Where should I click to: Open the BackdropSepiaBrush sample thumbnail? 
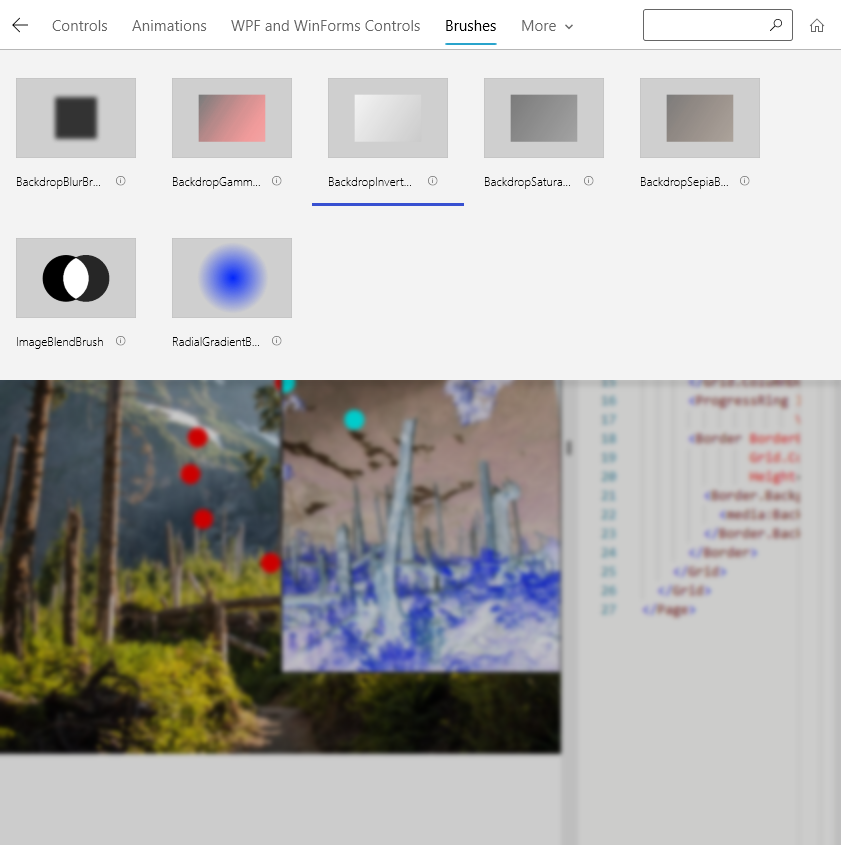[700, 118]
